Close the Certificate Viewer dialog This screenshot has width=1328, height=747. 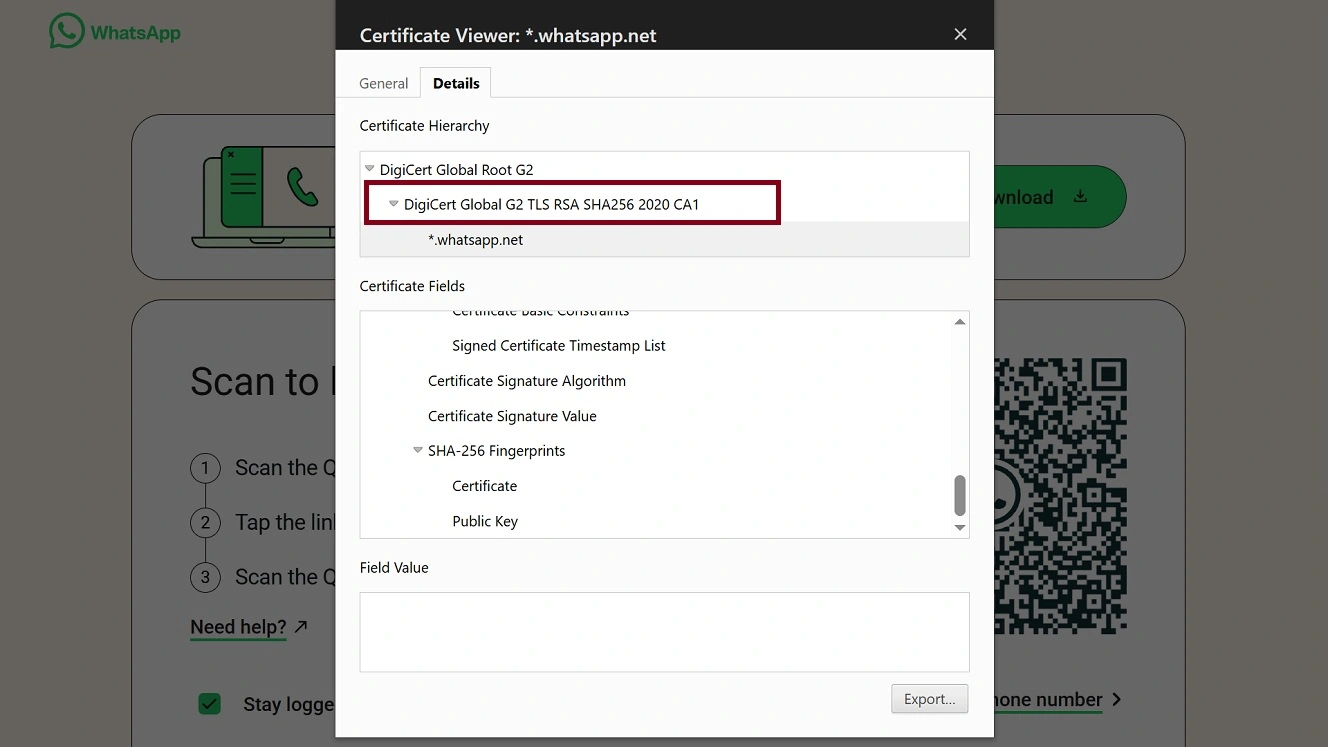[960, 35]
